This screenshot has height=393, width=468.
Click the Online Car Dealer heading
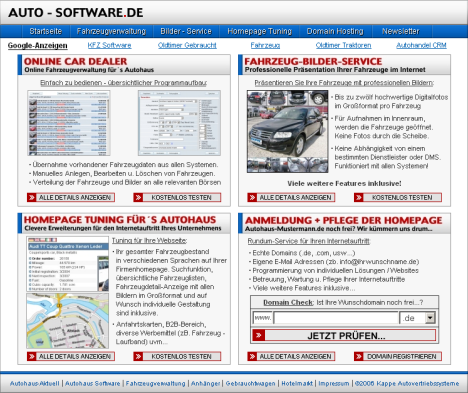[75, 61]
